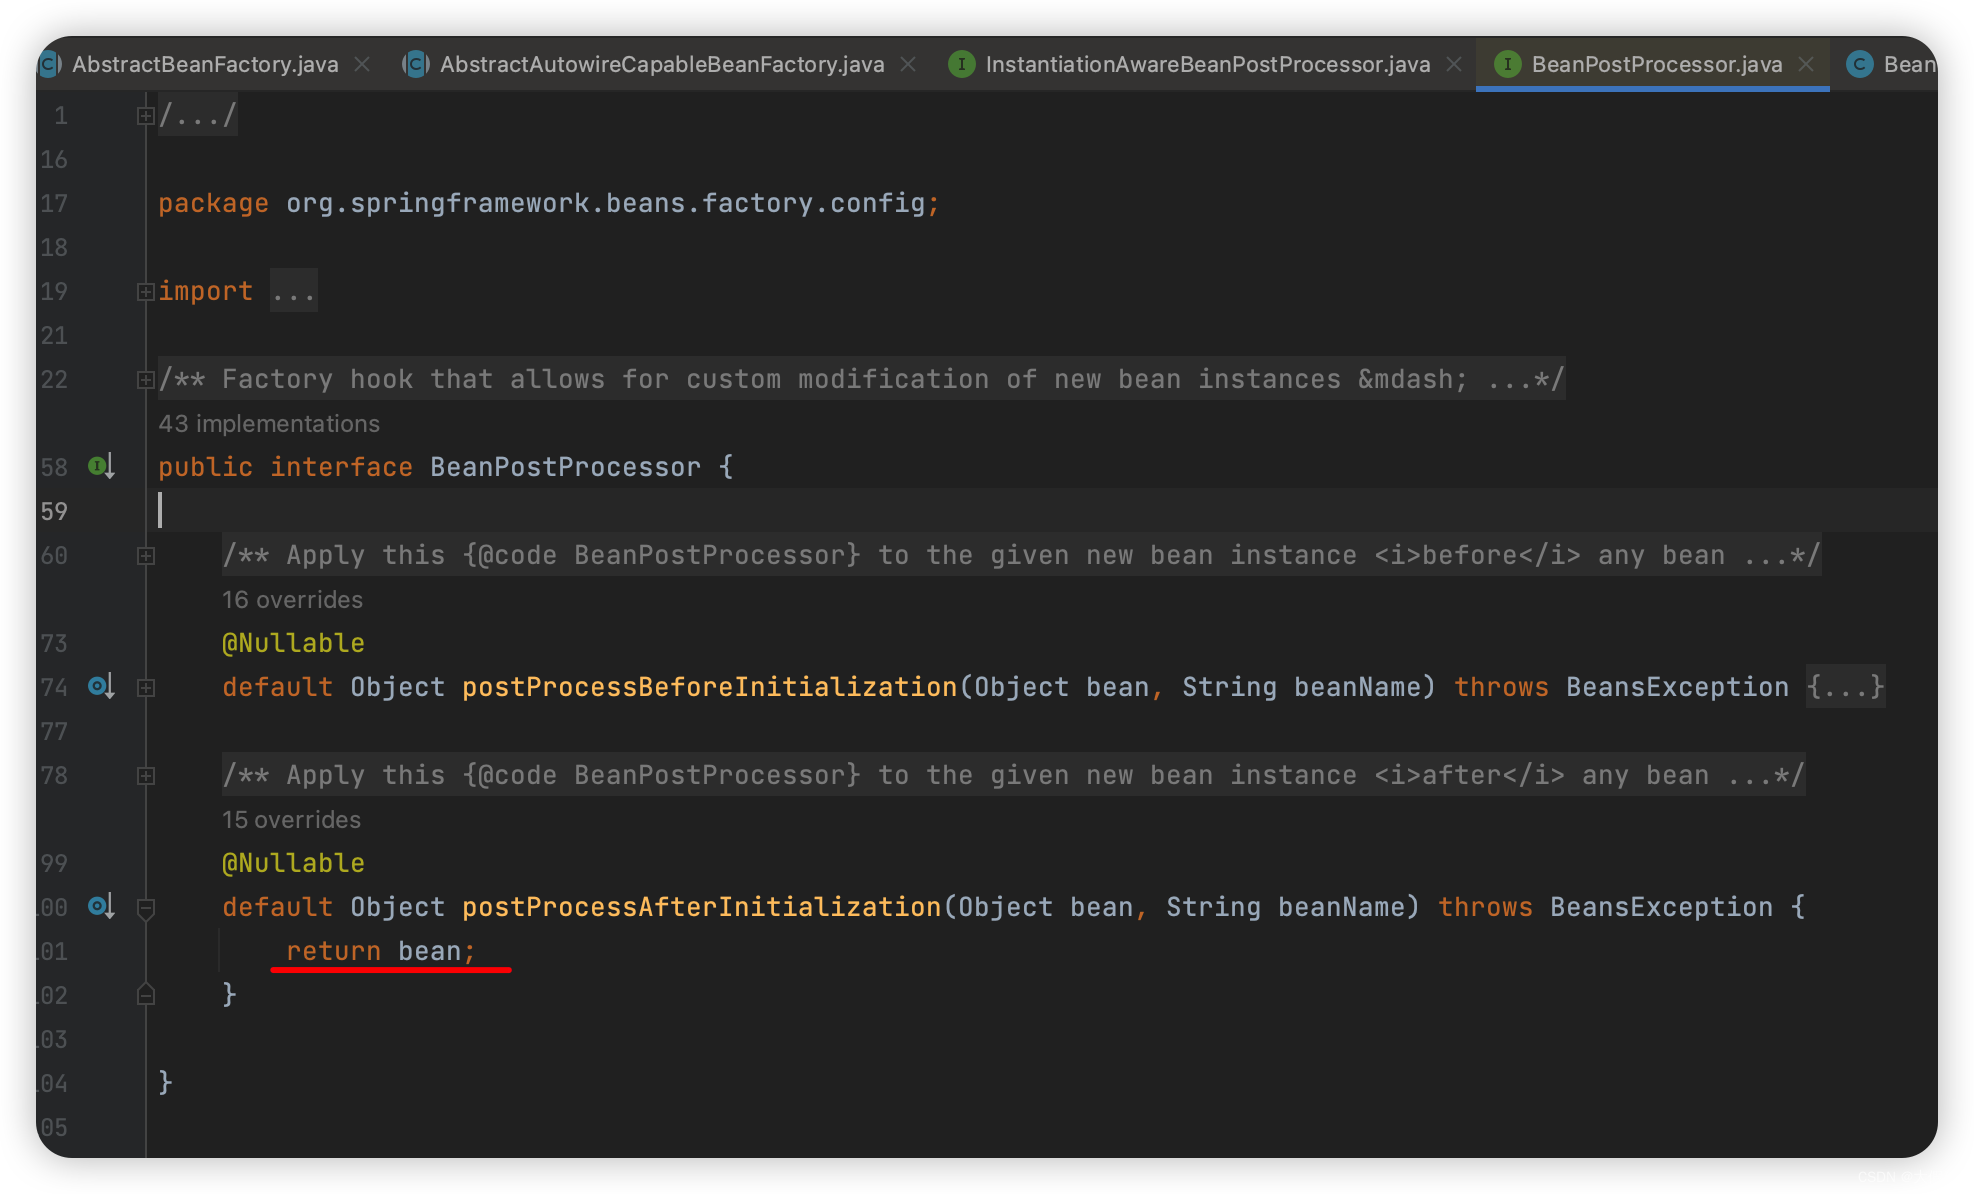Open the 43 implementations inlay hint
This screenshot has height=1194, width=1974.
pyautogui.click(x=269, y=424)
